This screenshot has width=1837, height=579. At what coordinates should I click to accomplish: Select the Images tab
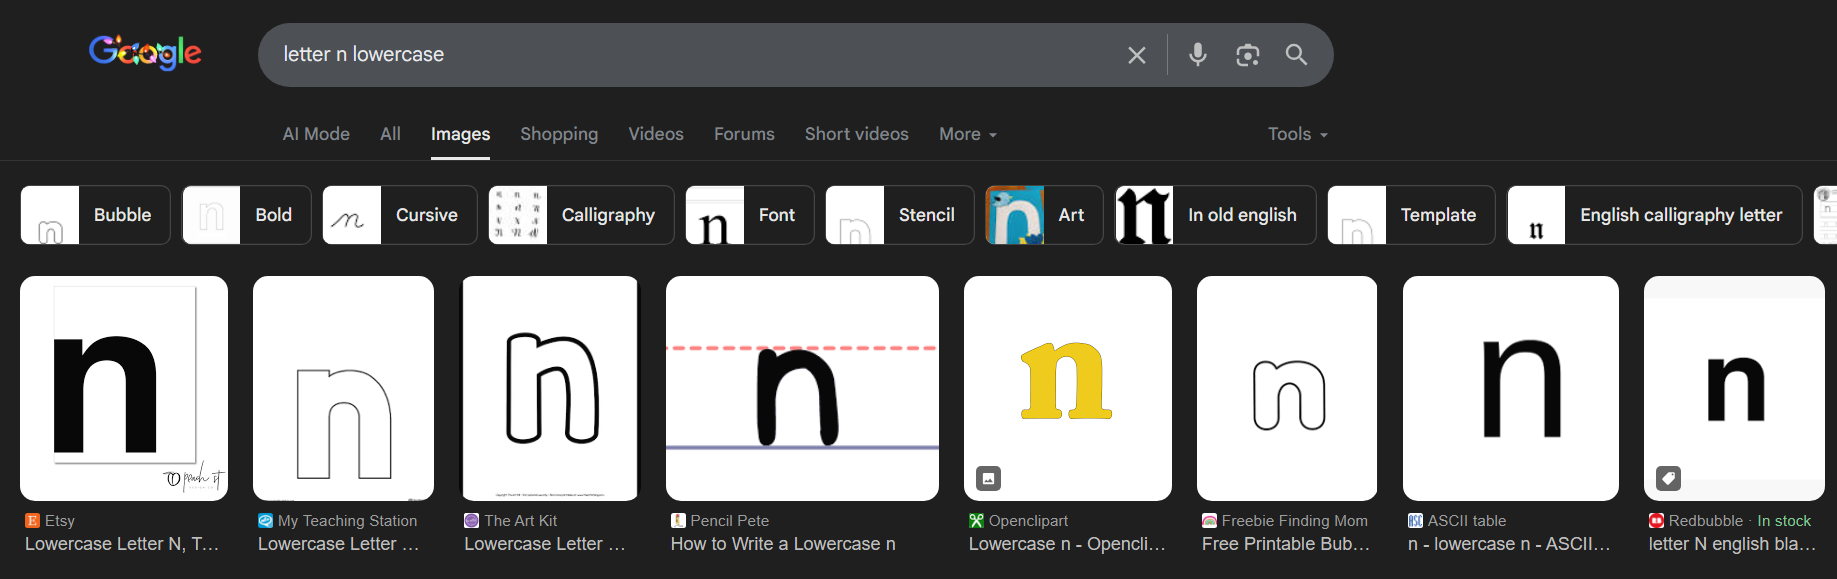(460, 134)
